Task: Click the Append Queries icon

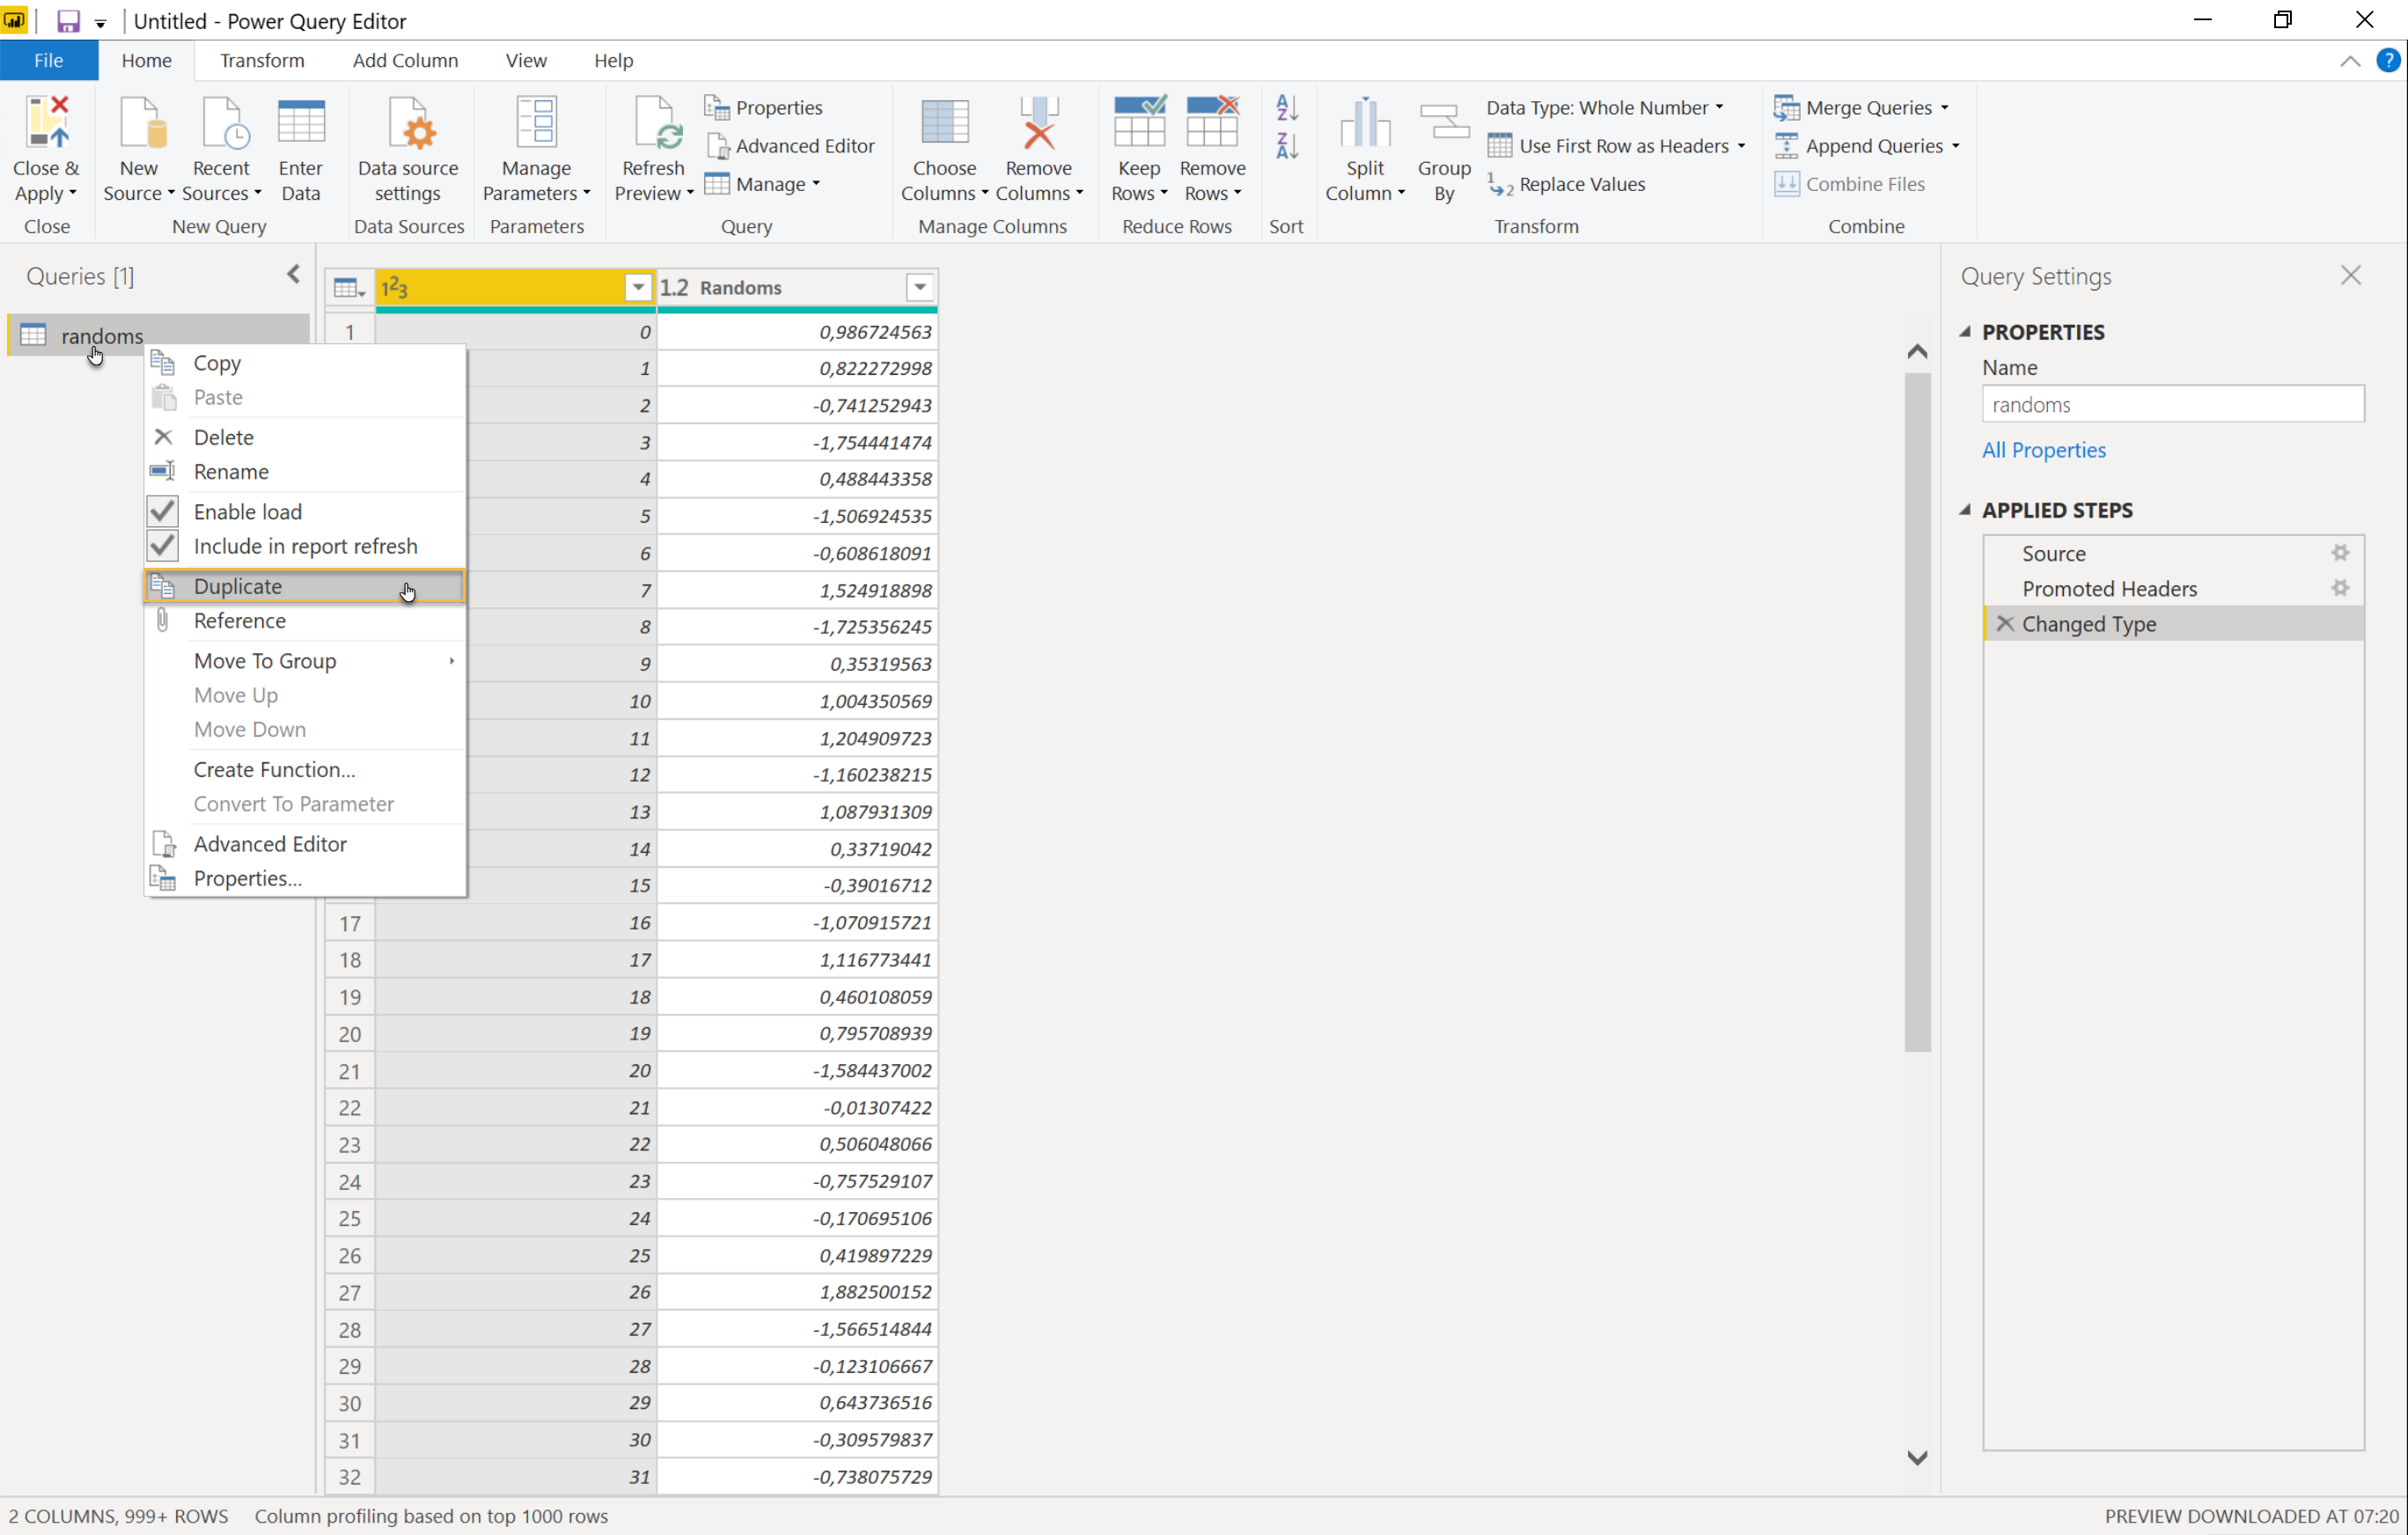Action: pos(1786,146)
